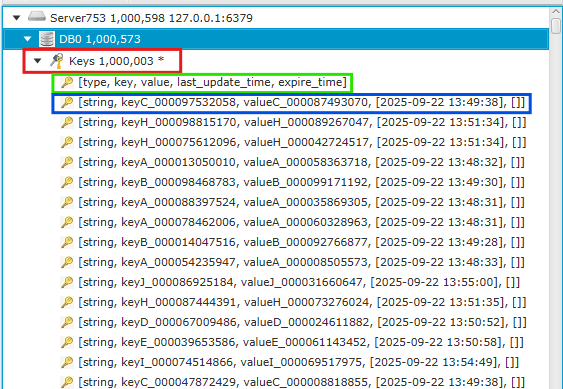
Task: Collapse the Server753 tree node arrow
Action: pos(17,18)
